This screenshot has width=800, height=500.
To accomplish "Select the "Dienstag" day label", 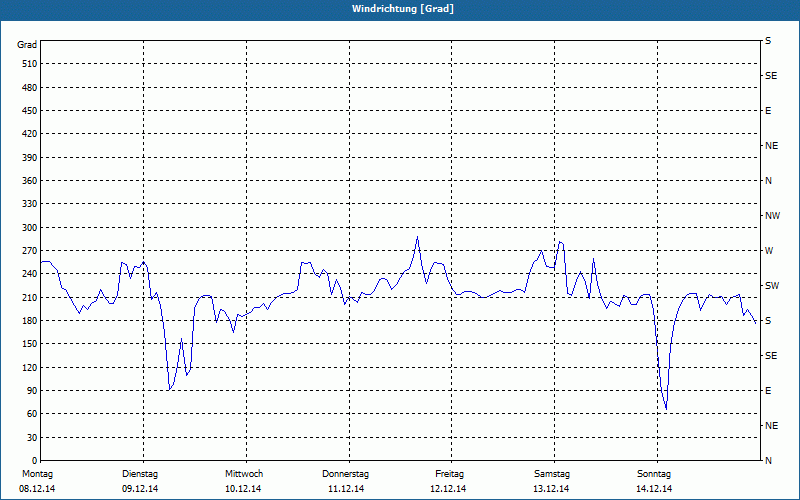I will [140, 474].
